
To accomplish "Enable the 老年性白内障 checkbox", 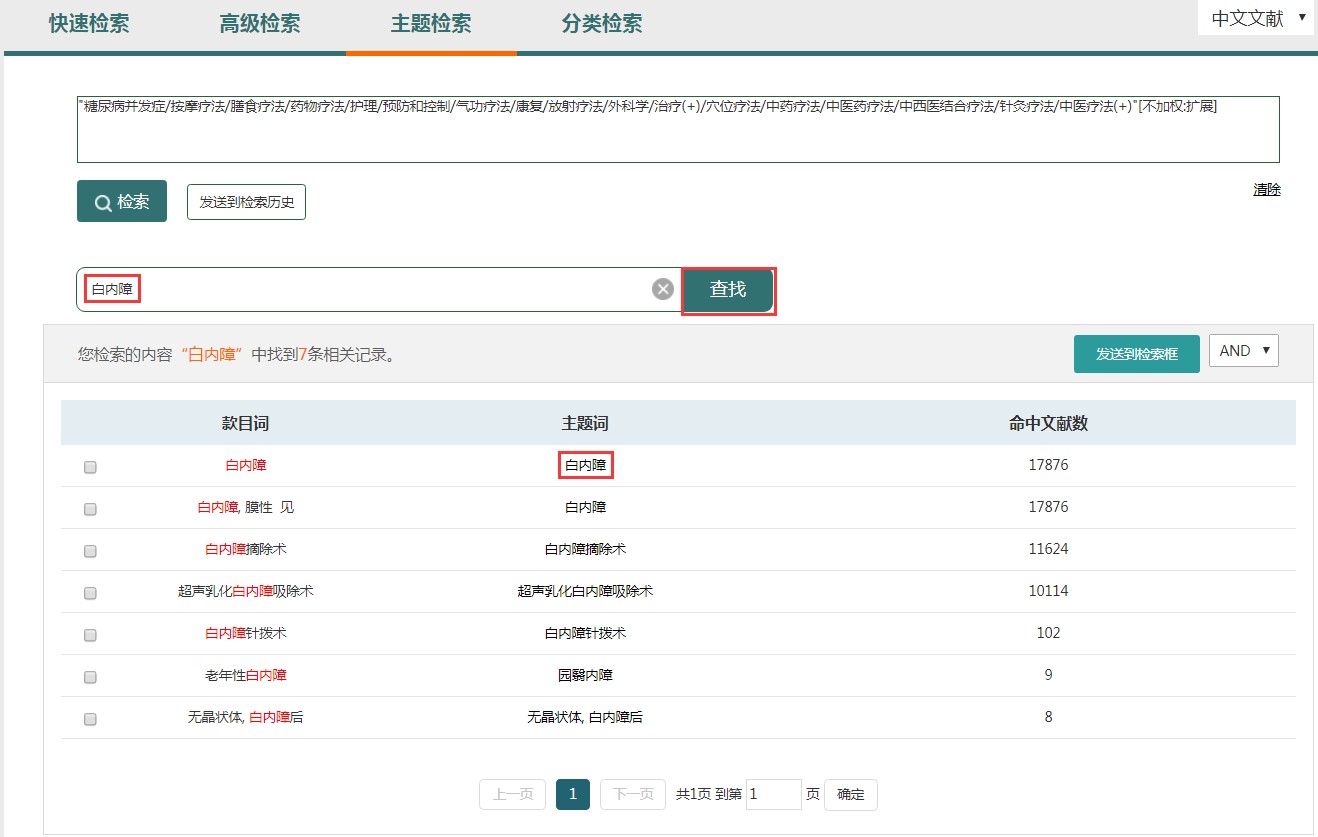I will point(90,677).
